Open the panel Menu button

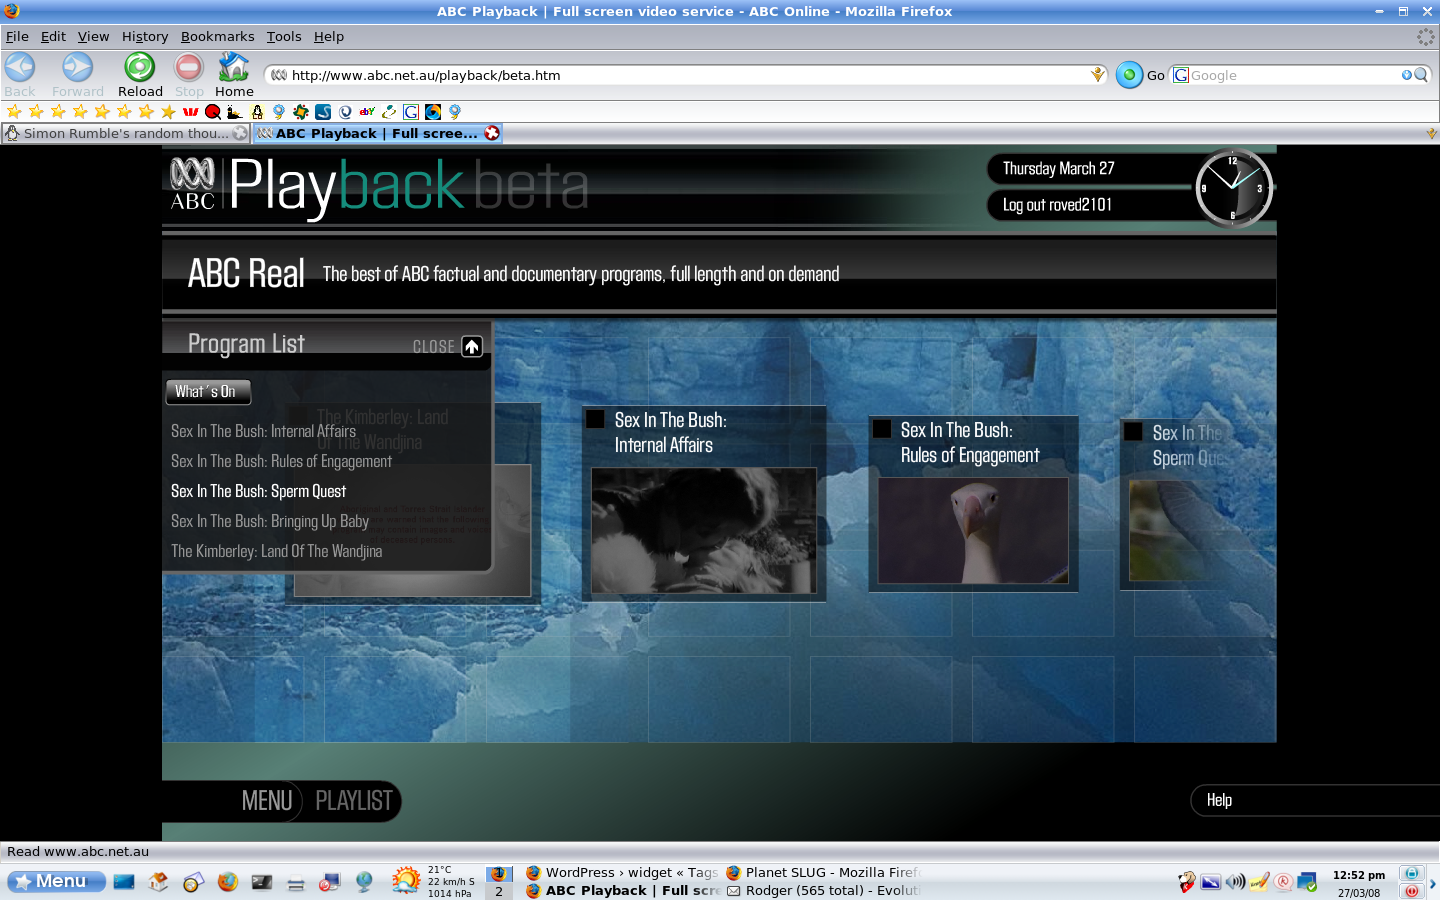click(56, 882)
